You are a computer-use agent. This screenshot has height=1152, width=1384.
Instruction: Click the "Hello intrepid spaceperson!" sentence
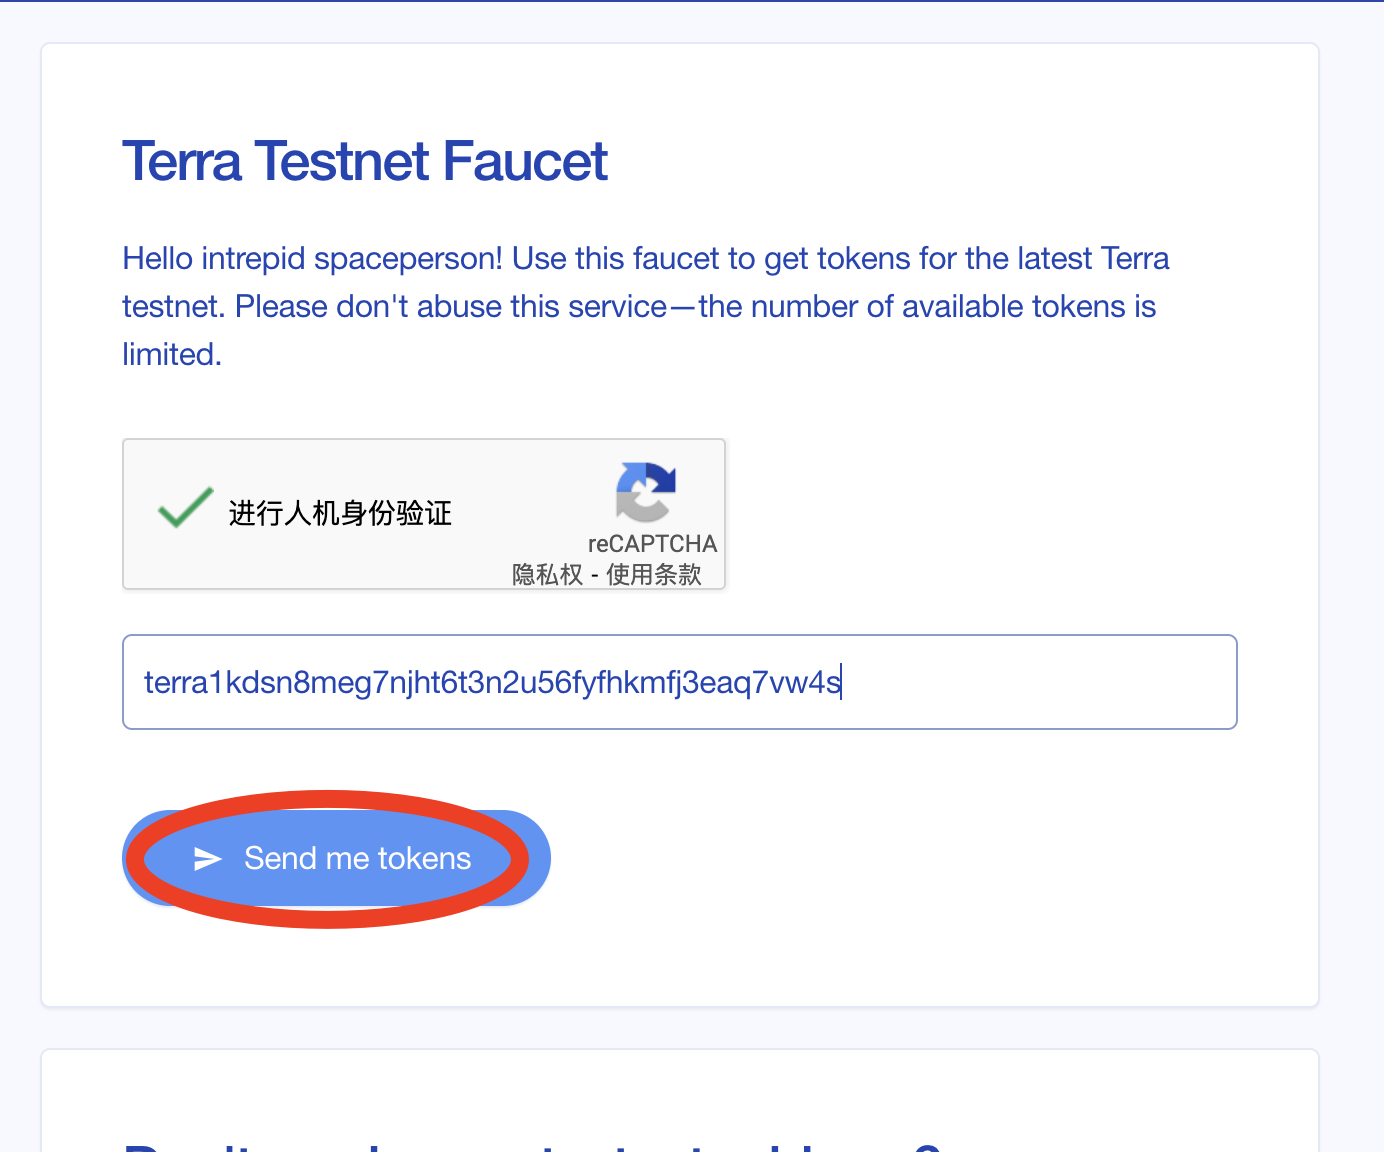(x=312, y=259)
